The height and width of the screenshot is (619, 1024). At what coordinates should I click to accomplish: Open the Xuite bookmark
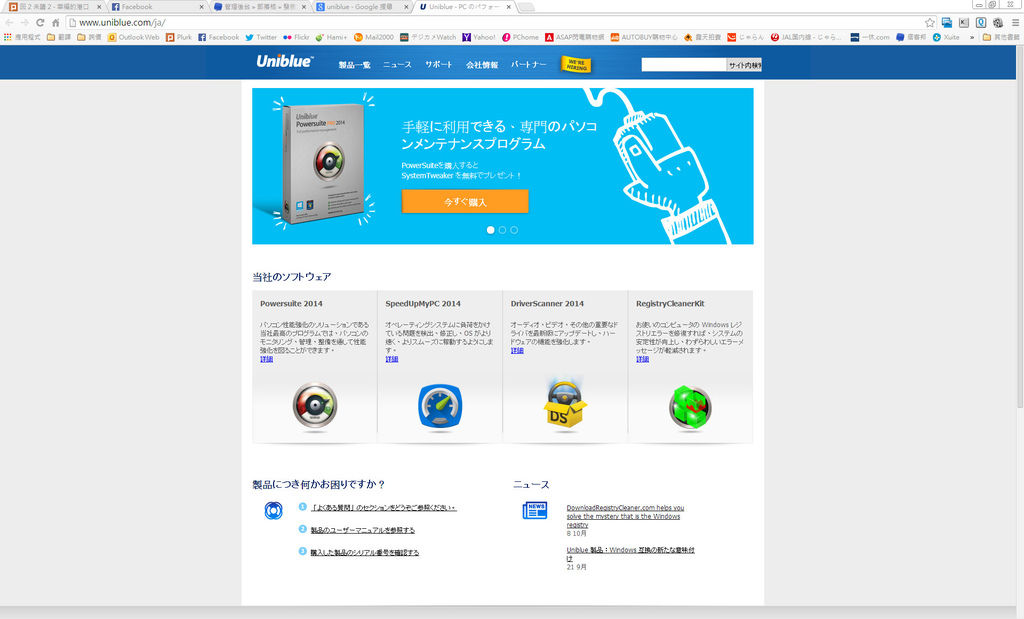click(946, 37)
